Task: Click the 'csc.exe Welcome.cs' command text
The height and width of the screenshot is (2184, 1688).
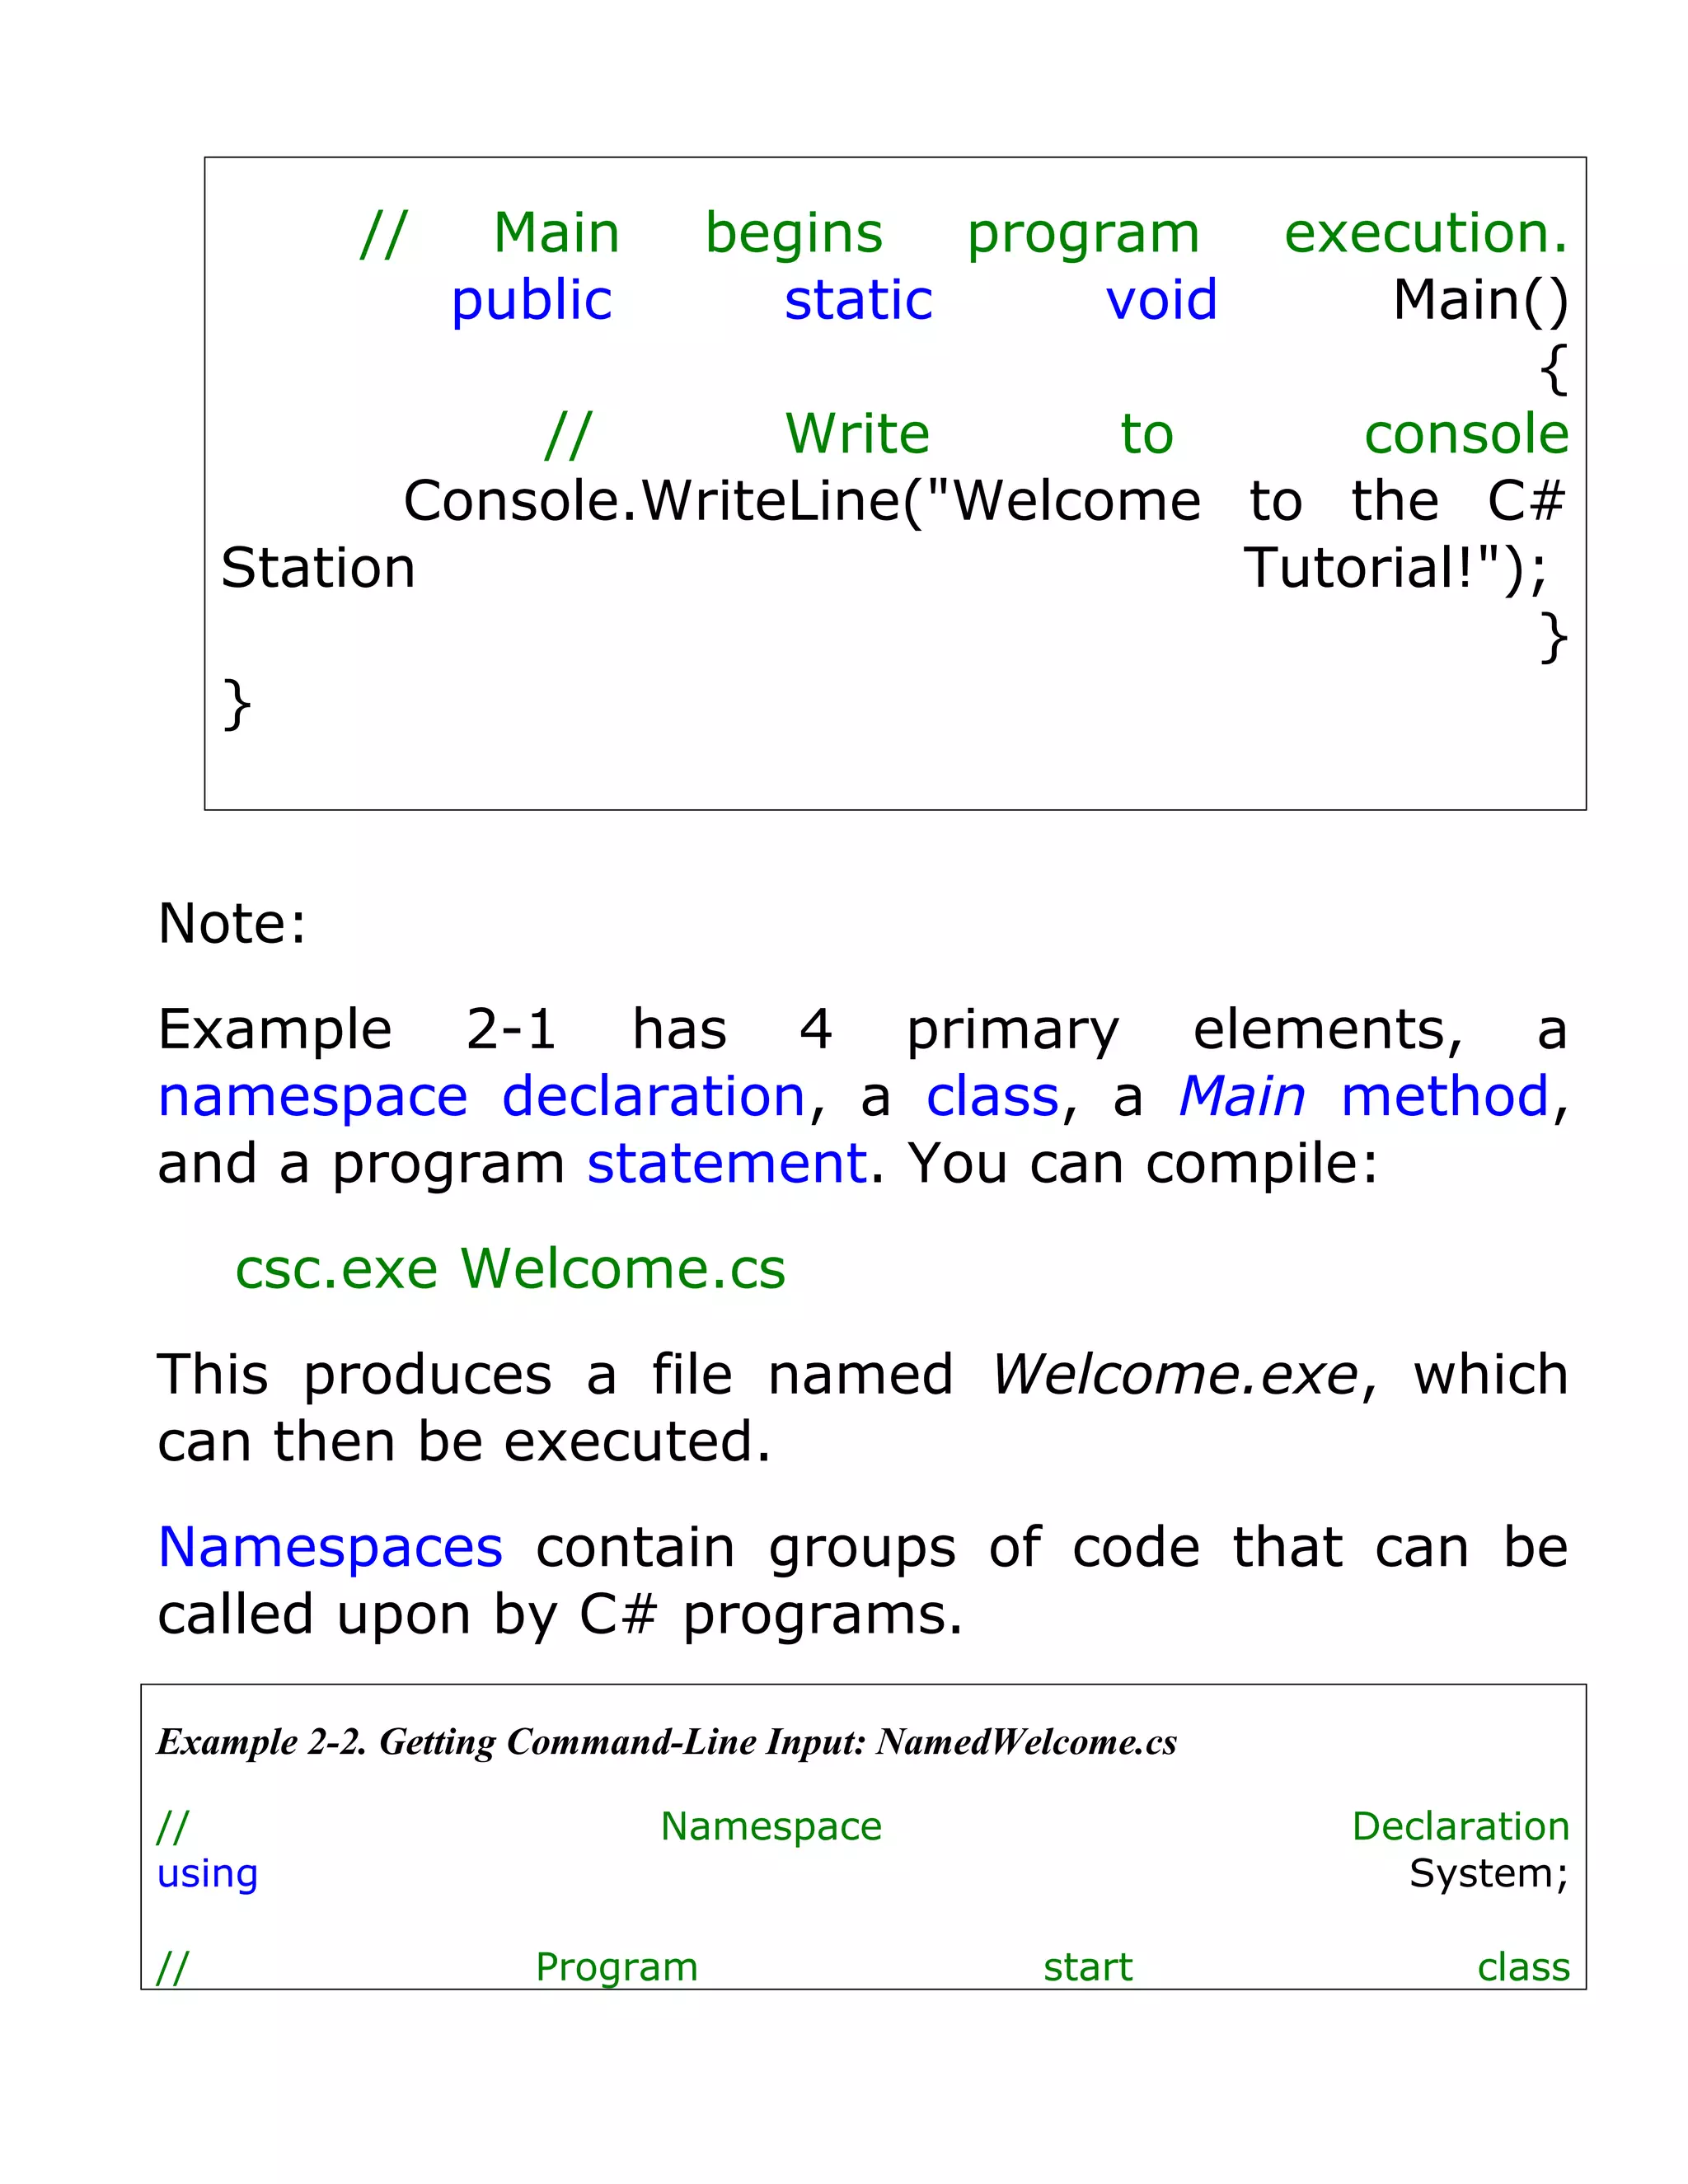Action: click(x=510, y=1269)
